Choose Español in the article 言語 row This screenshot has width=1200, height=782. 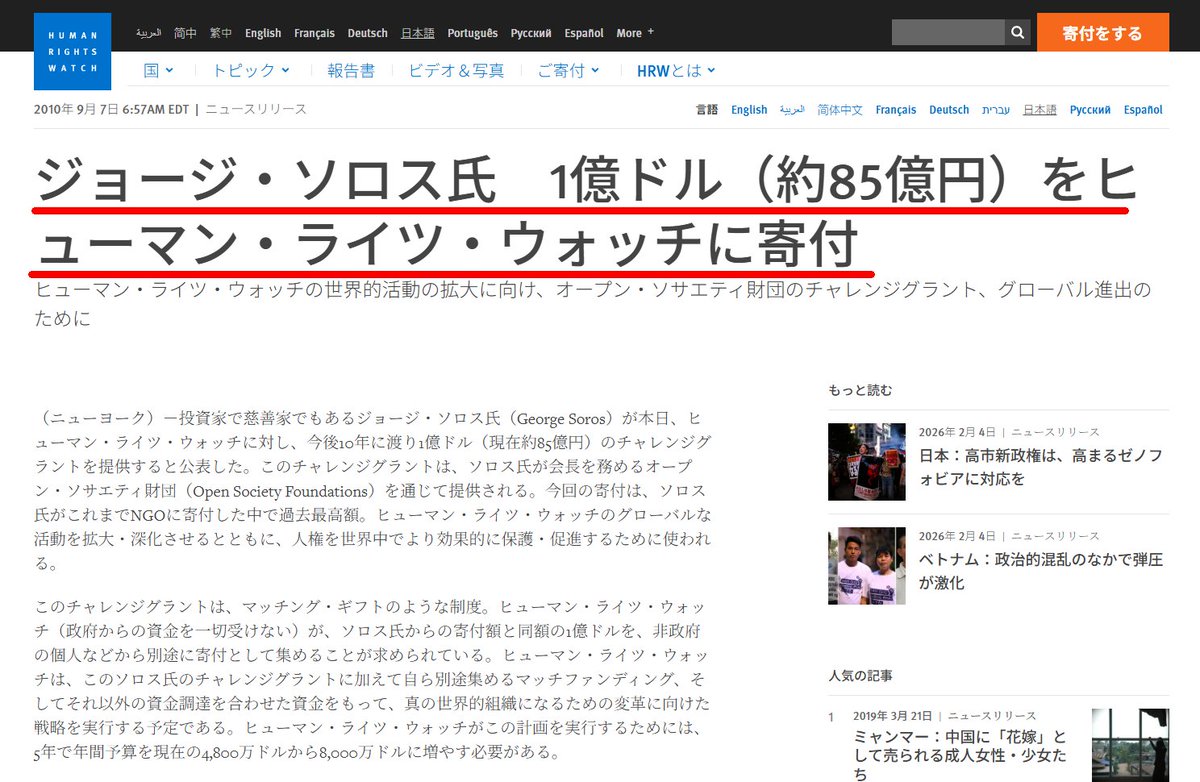(1143, 110)
